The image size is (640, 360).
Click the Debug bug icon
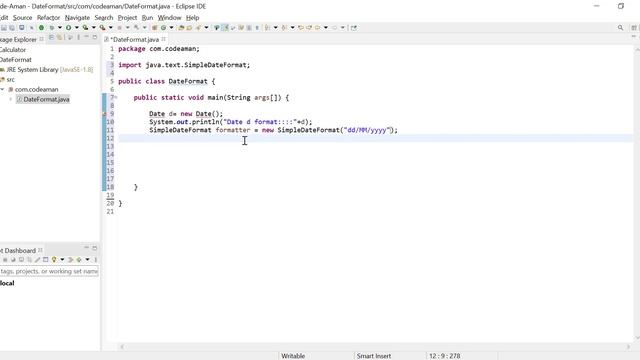pos(52,28)
